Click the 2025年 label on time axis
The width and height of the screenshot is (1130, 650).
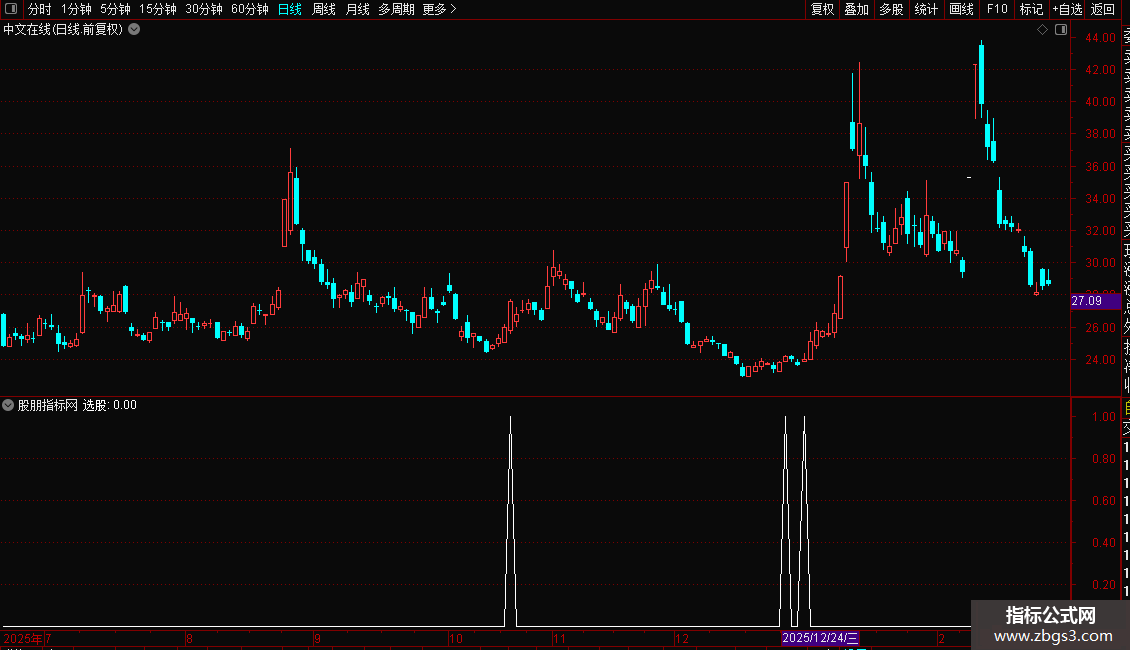(23, 638)
